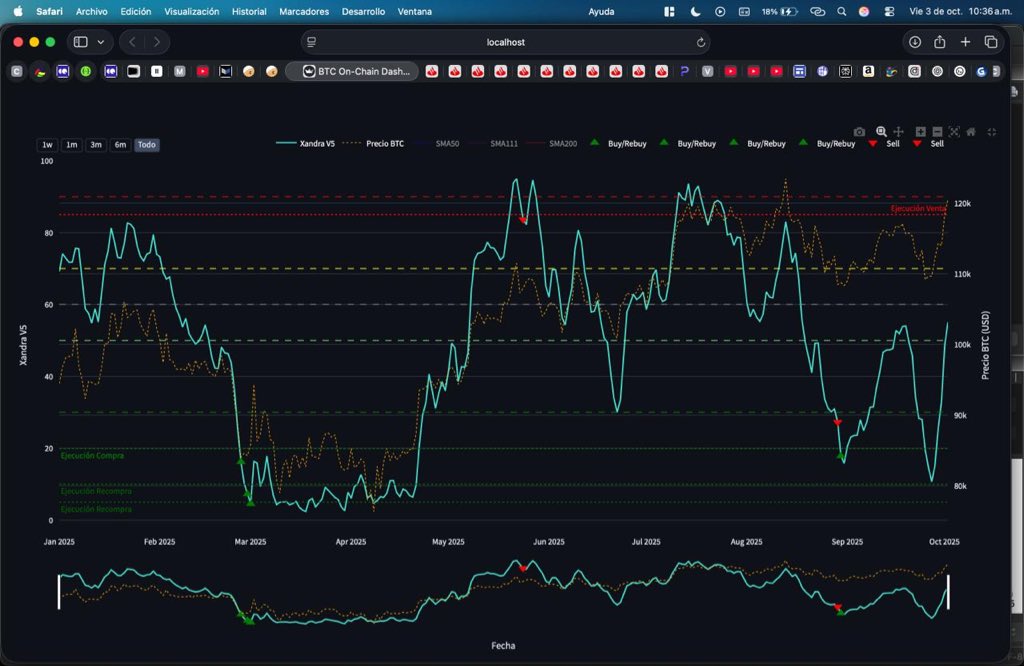This screenshot has width=1024, height=666.
Task: Open the gray 'M' pinned tab
Action: (180, 71)
